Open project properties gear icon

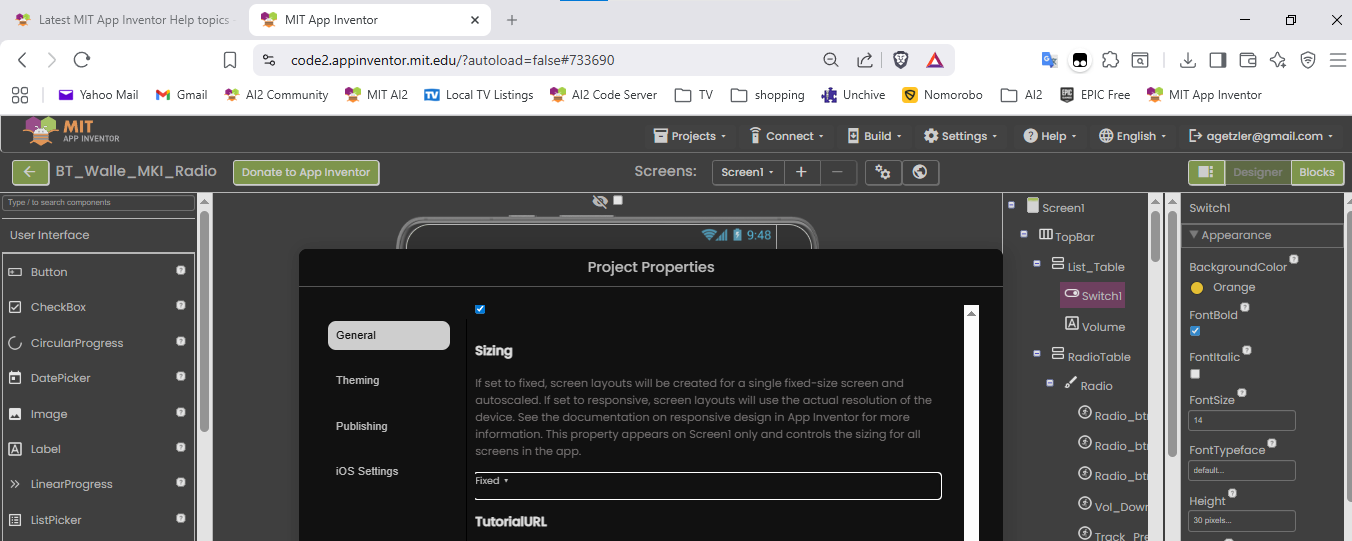pos(883,172)
